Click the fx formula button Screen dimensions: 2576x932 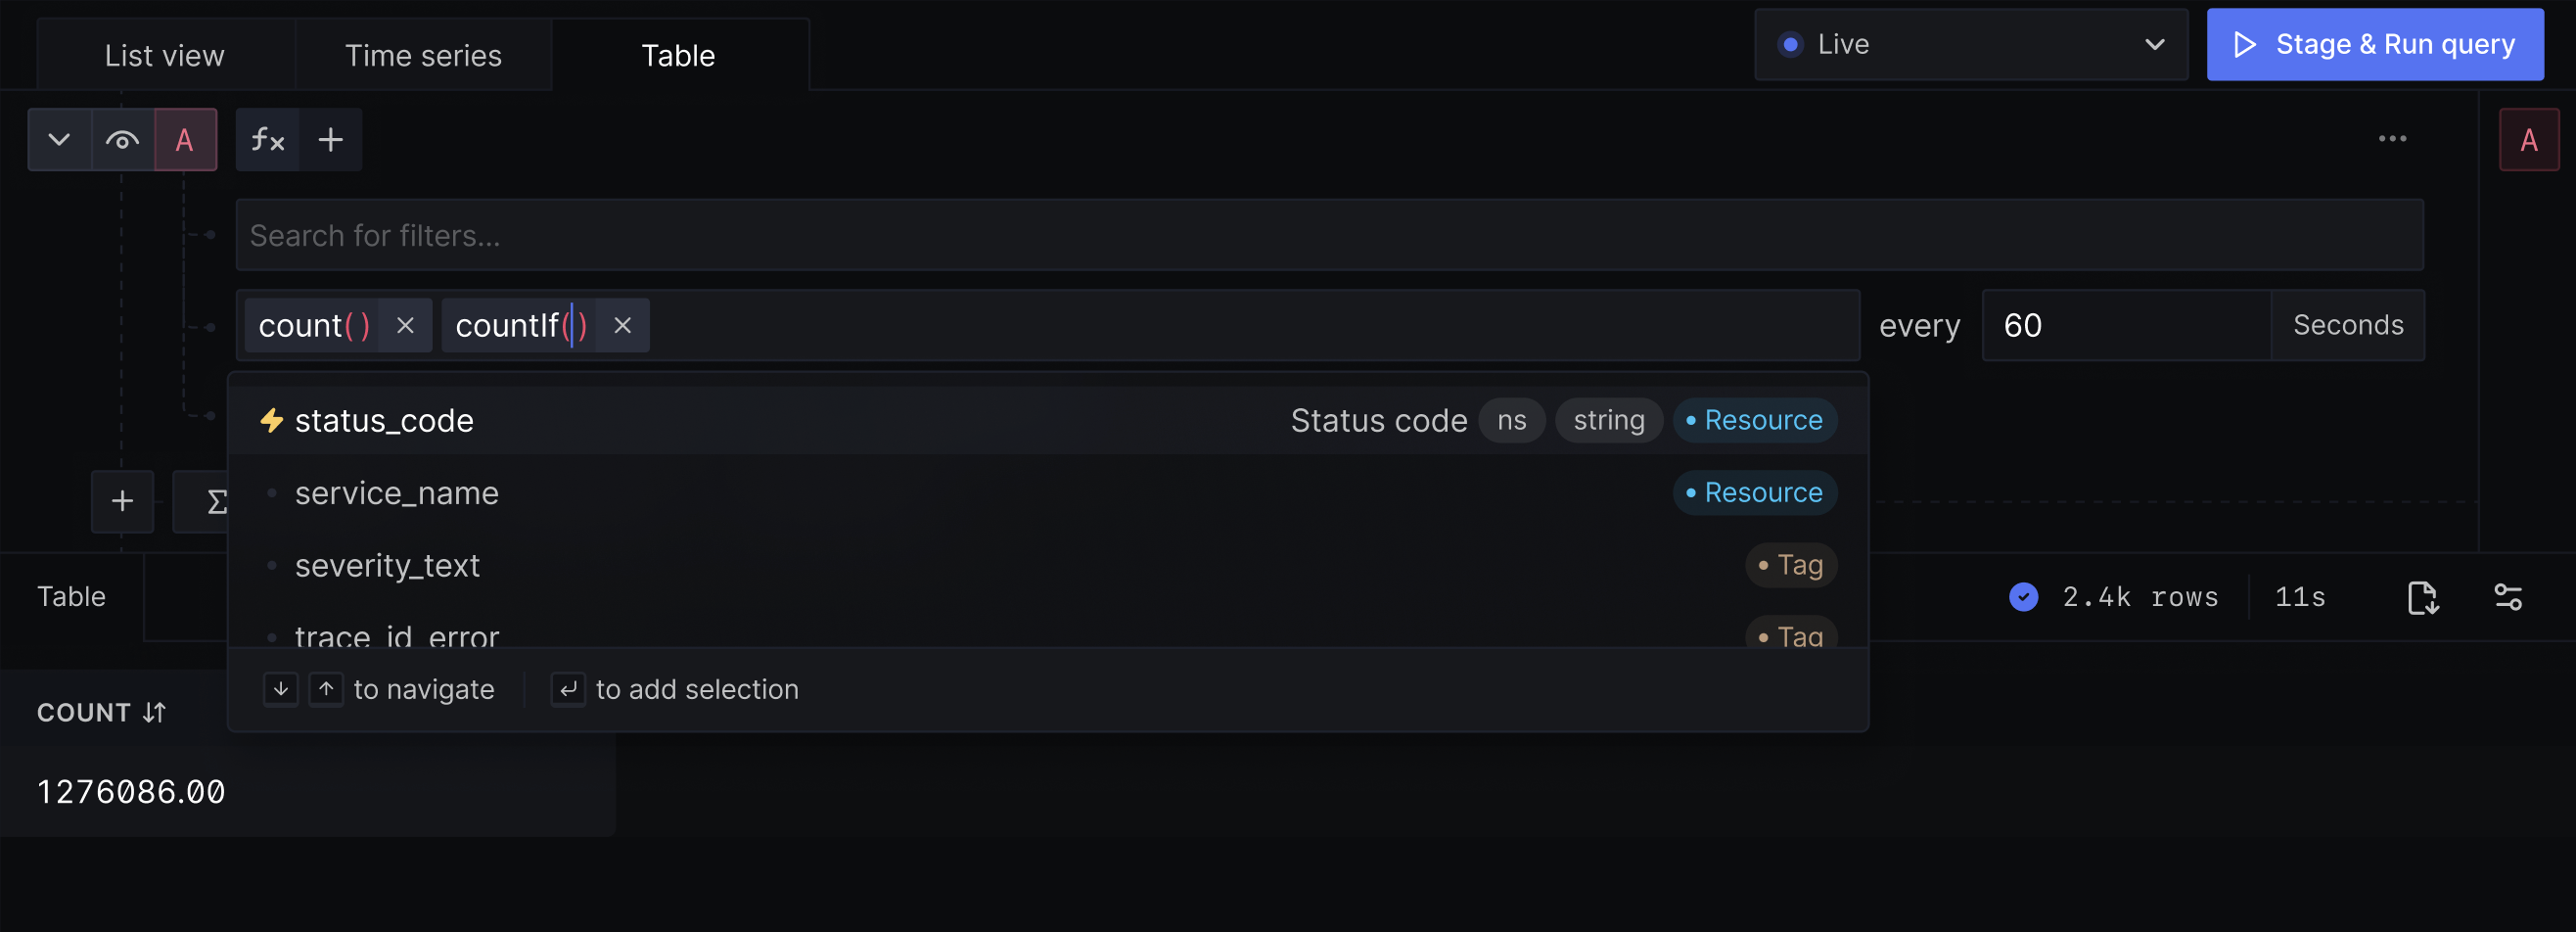[267, 140]
